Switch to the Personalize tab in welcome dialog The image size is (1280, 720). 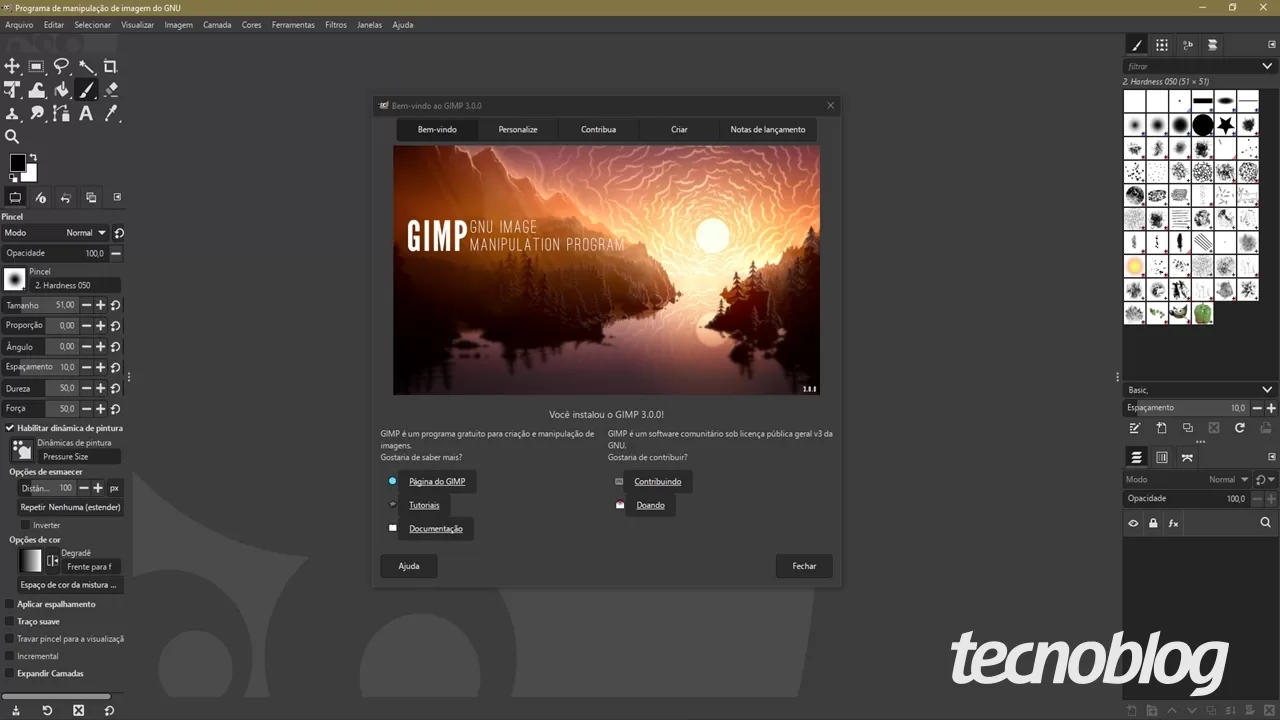(x=518, y=129)
